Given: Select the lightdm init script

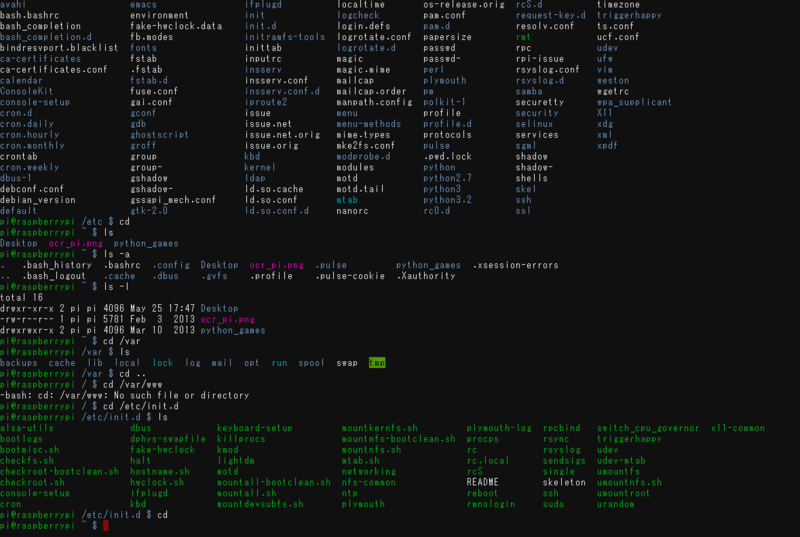Looking at the screenshot, I should tap(236, 461).
